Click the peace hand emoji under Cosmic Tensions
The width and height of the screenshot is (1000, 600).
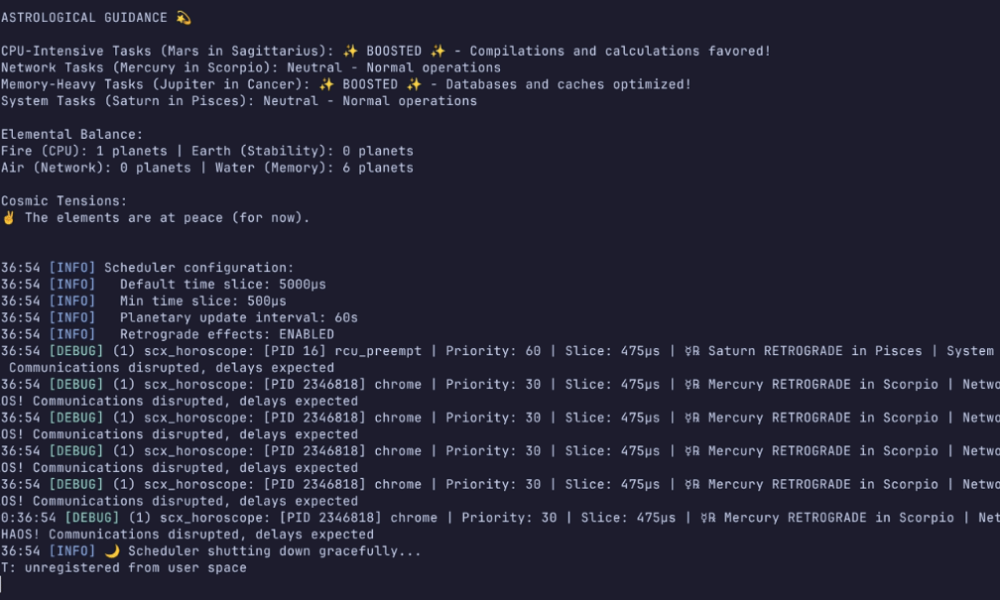coord(9,217)
